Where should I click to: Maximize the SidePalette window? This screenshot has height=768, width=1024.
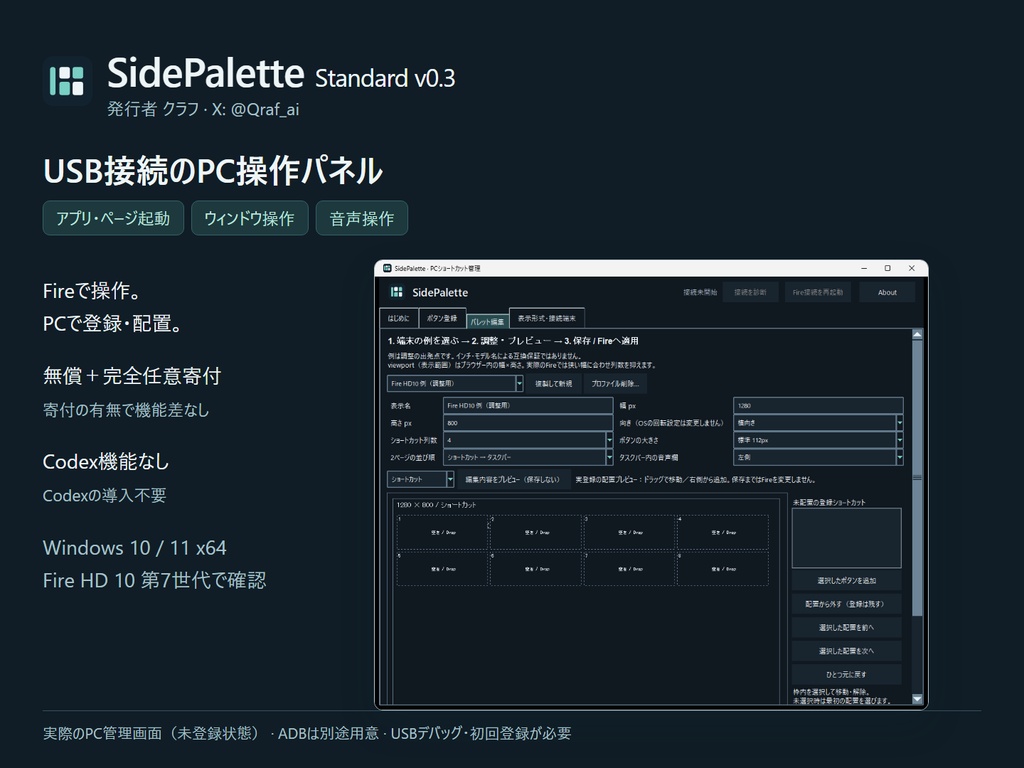click(x=888, y=268)
